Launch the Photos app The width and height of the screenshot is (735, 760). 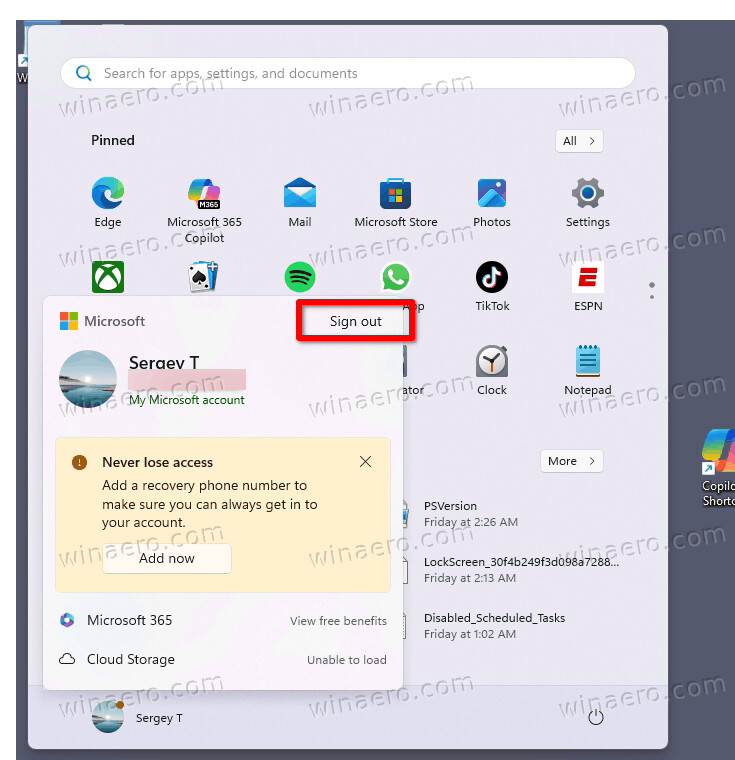[x=492, y=203]
